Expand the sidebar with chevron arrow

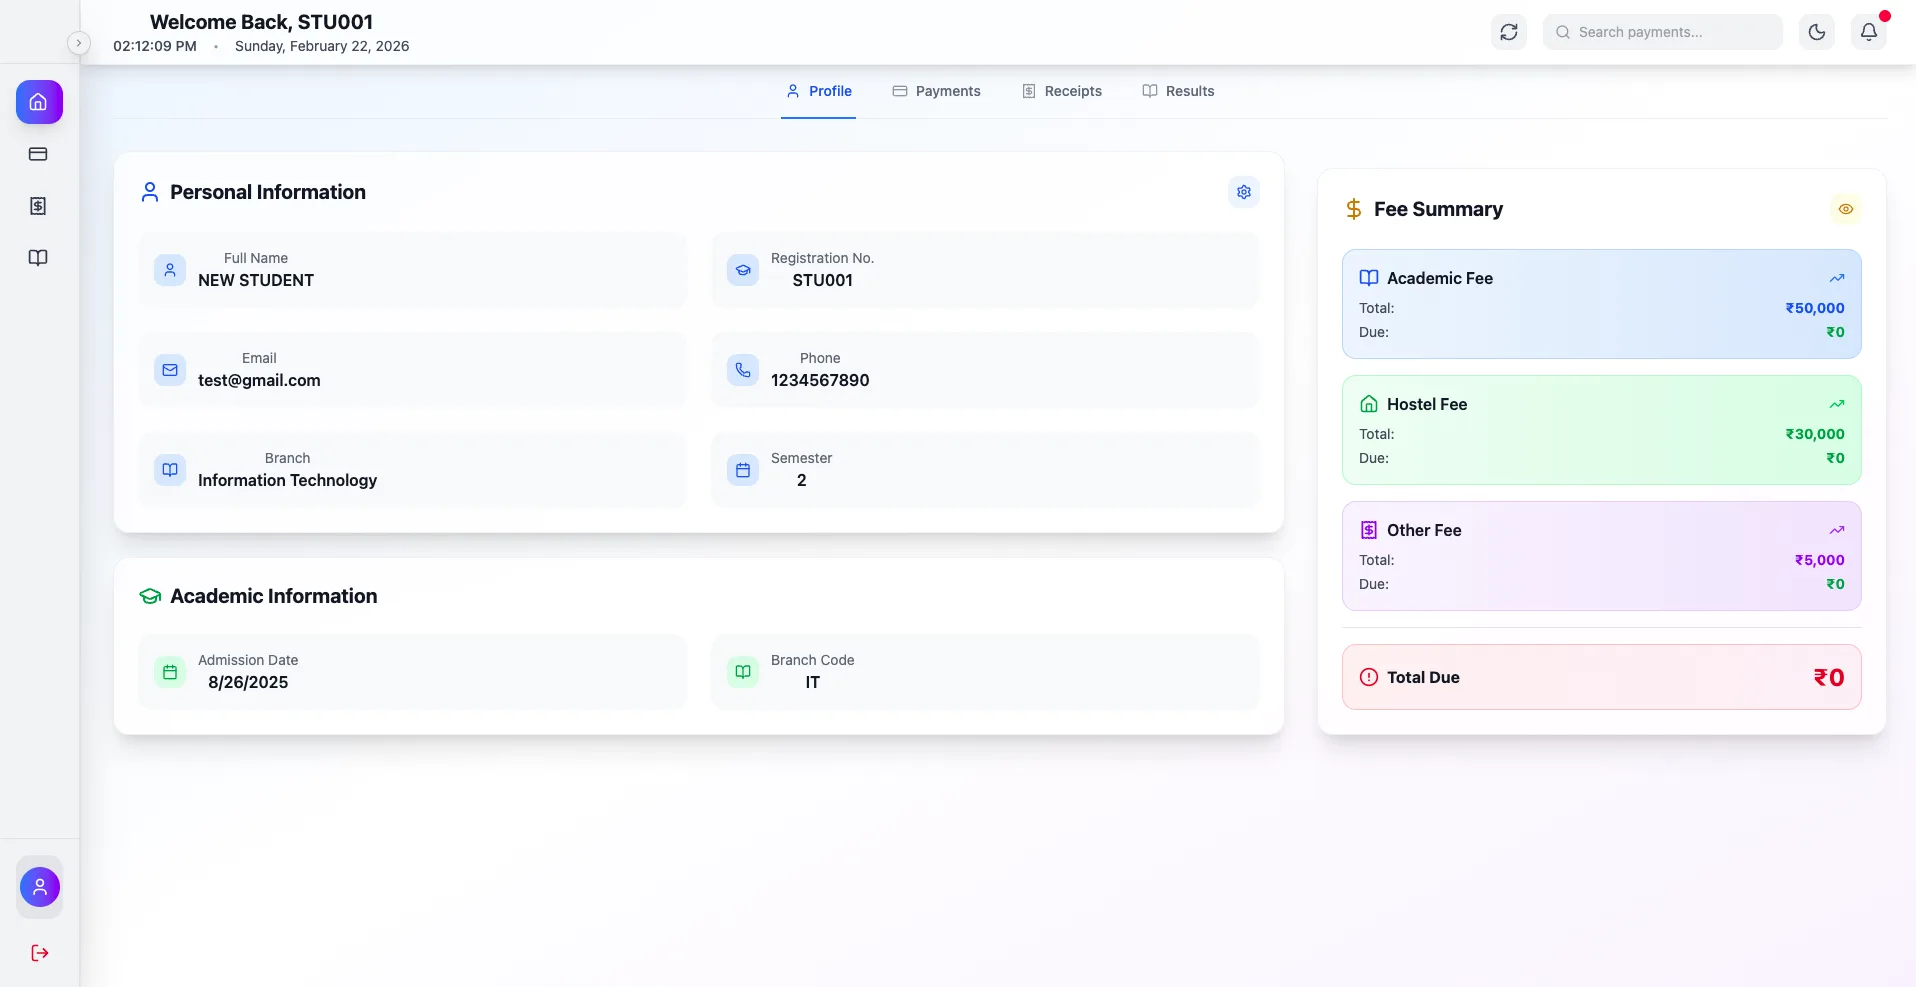click(x=79, y=43)
